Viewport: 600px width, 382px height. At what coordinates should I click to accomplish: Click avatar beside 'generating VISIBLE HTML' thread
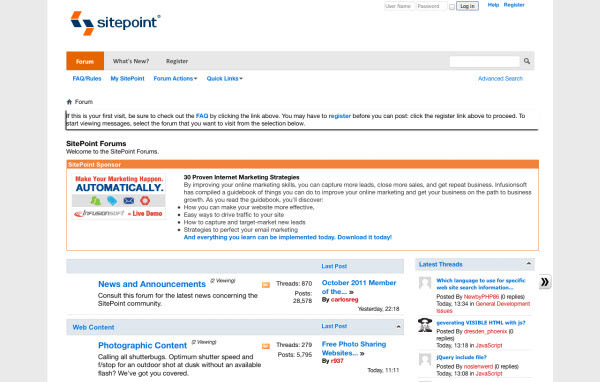tap(425, 325)
